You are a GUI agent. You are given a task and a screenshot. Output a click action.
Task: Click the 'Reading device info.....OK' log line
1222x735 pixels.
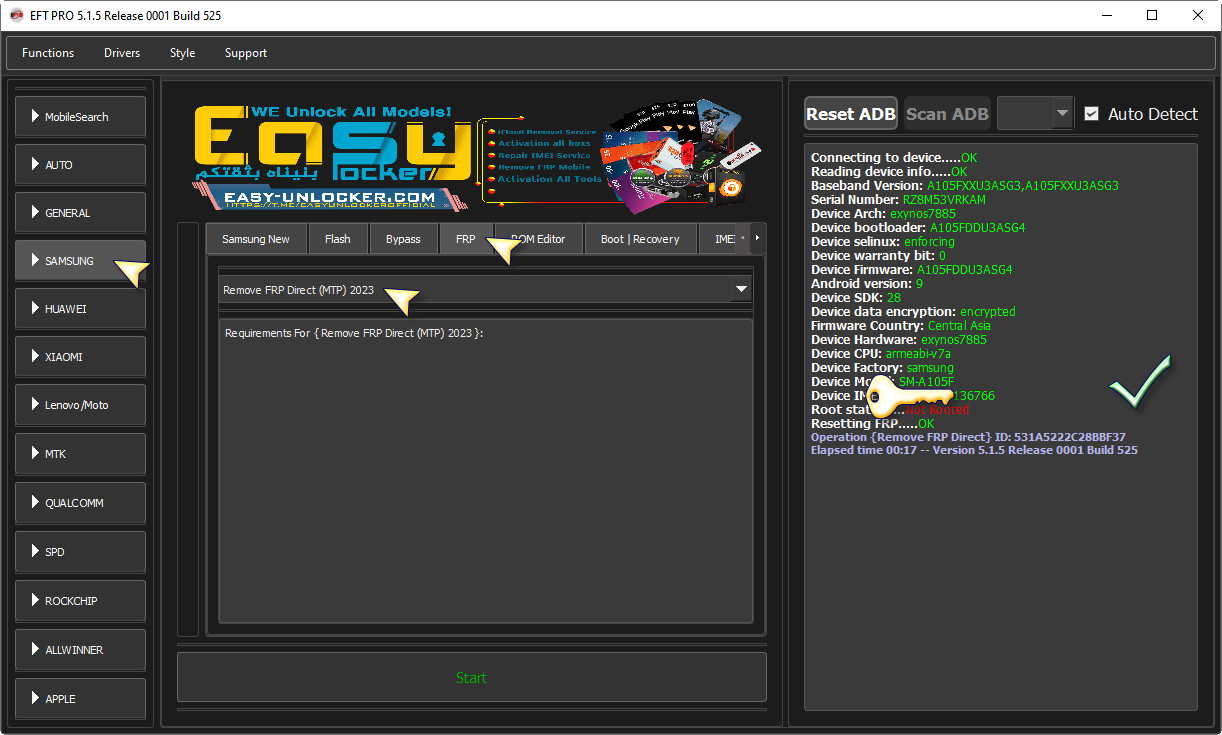click(x=889, y=172)
